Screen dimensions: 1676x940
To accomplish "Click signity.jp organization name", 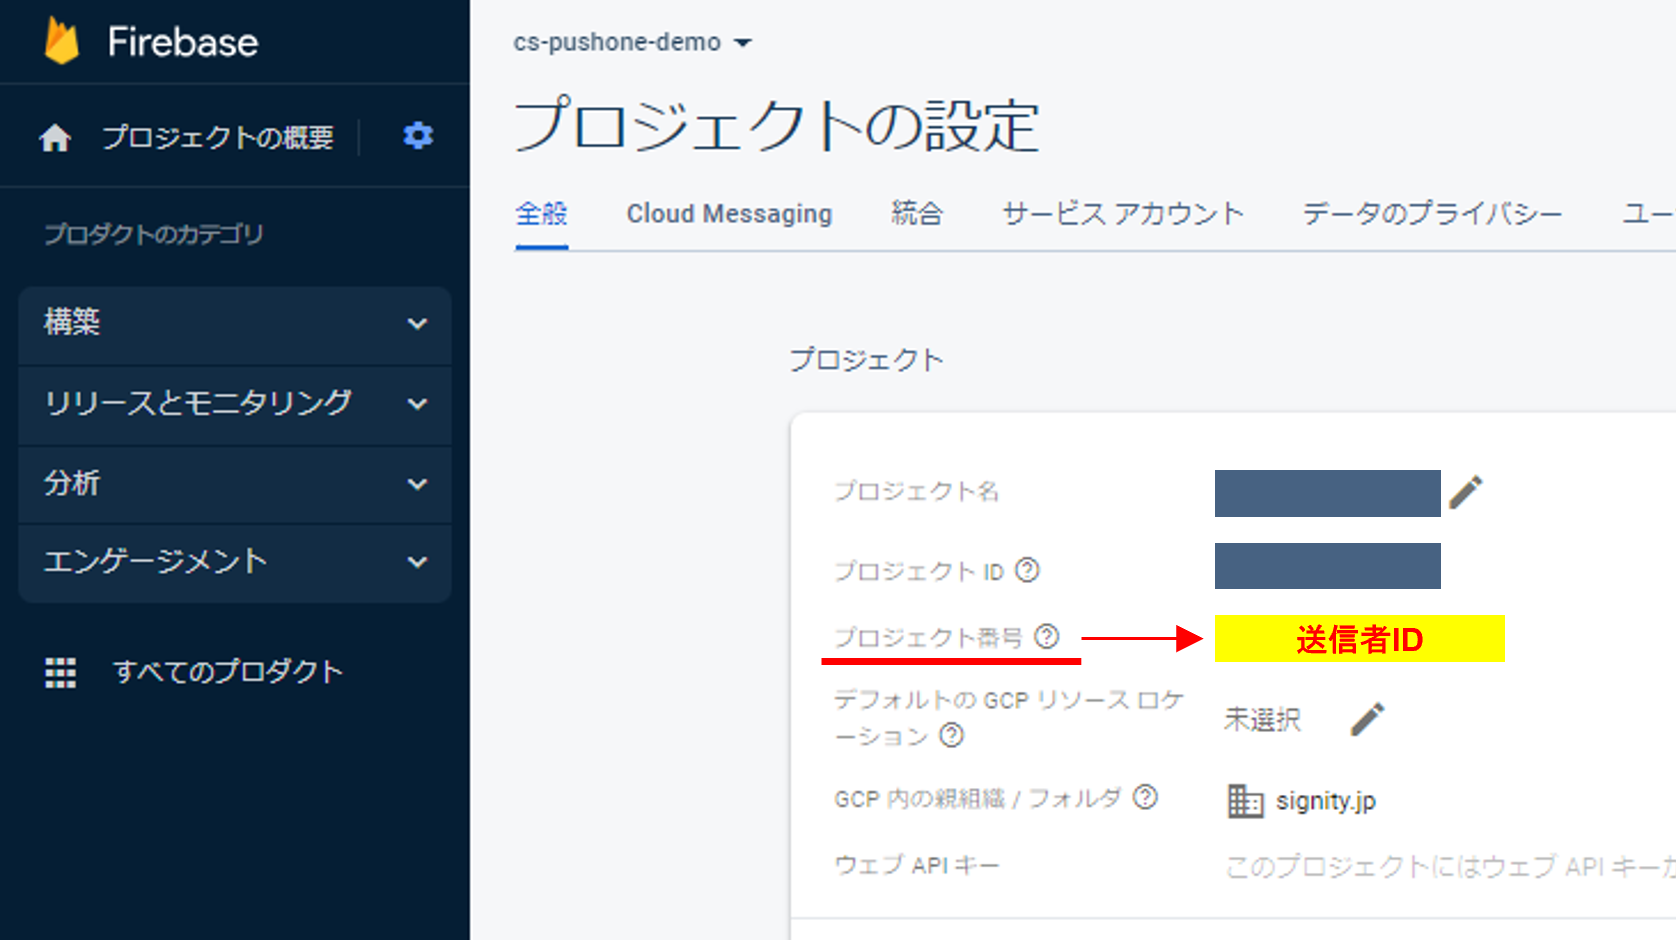I will (1326, 801).
